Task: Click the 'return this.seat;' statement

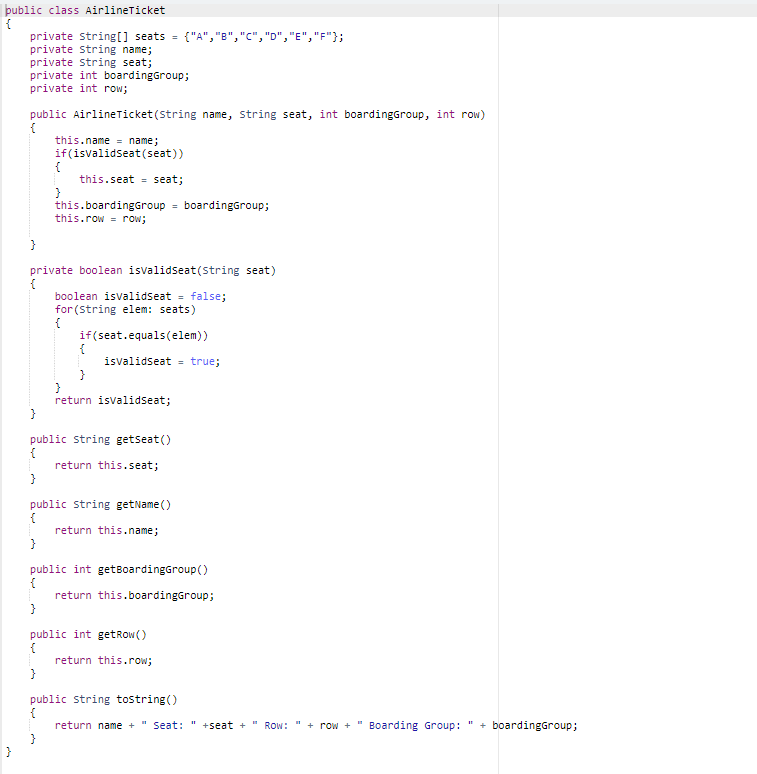Action: pyautogui.click(x=107, y=465)
